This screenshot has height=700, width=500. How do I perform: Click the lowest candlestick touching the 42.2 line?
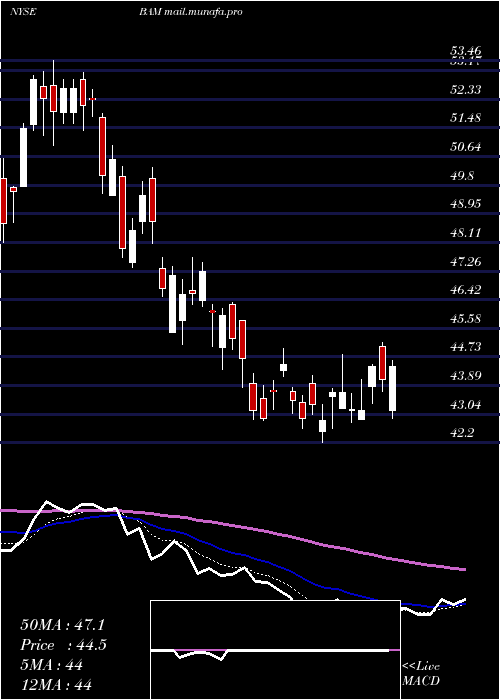point(322,424)
